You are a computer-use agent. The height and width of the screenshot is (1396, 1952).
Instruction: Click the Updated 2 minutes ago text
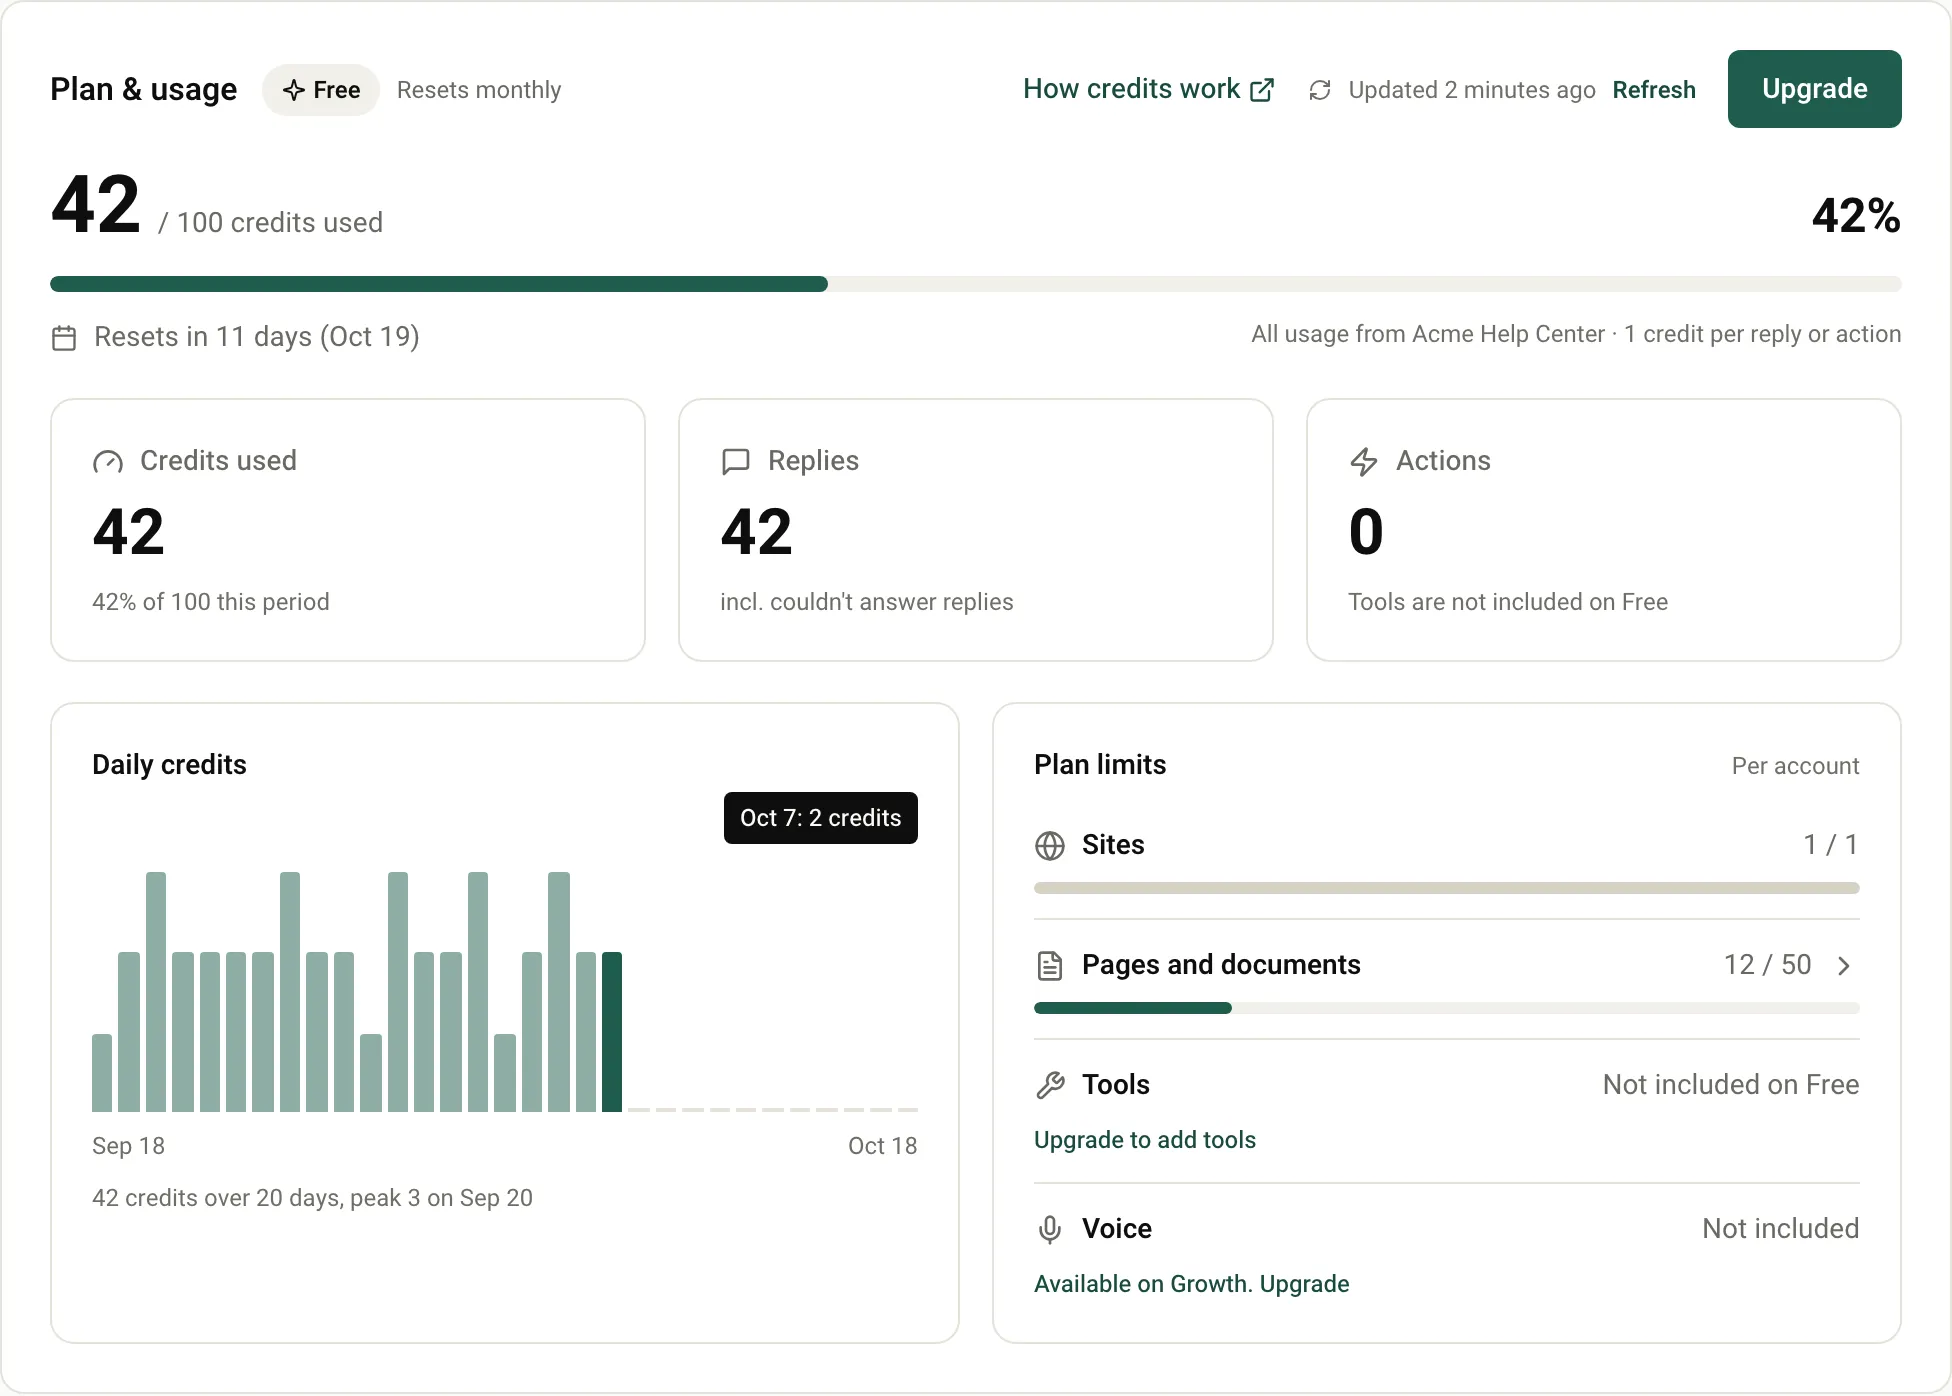point(1472,90)
